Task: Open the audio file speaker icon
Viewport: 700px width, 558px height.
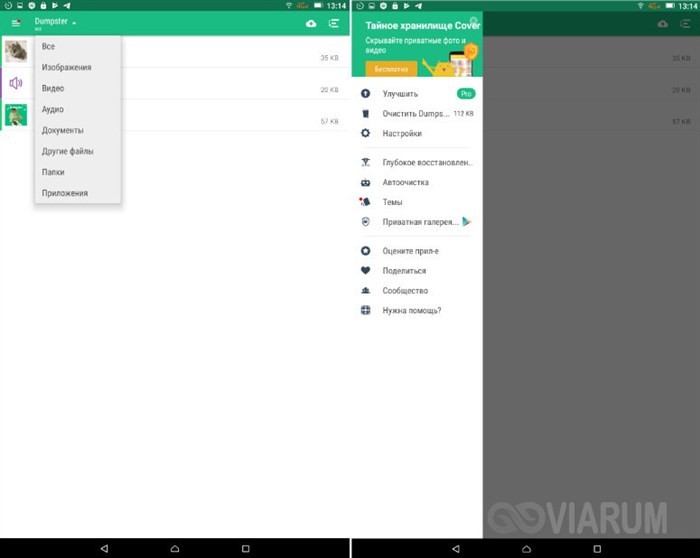Action: 16,83
